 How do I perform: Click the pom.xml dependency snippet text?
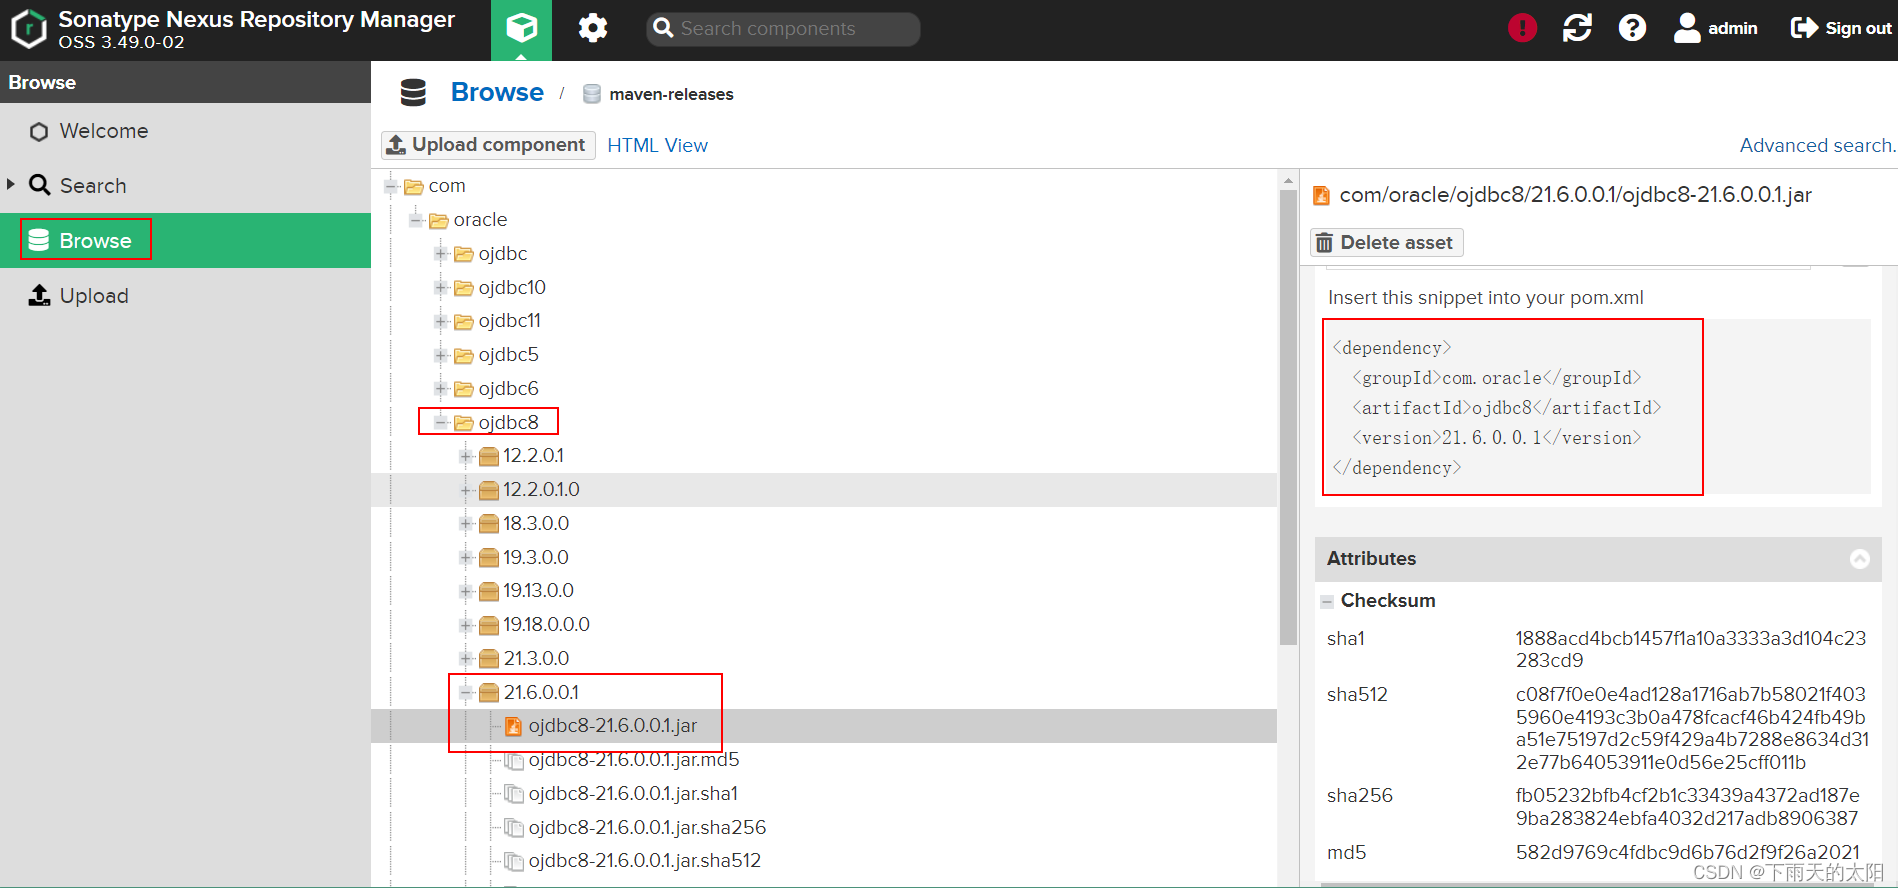[1497, 408]
